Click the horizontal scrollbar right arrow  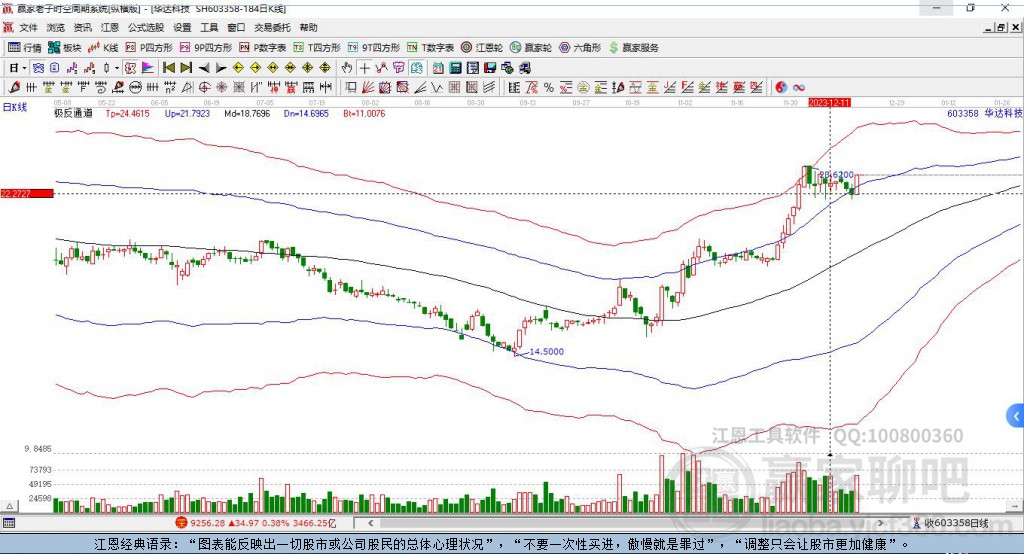(x=880, y=523)
